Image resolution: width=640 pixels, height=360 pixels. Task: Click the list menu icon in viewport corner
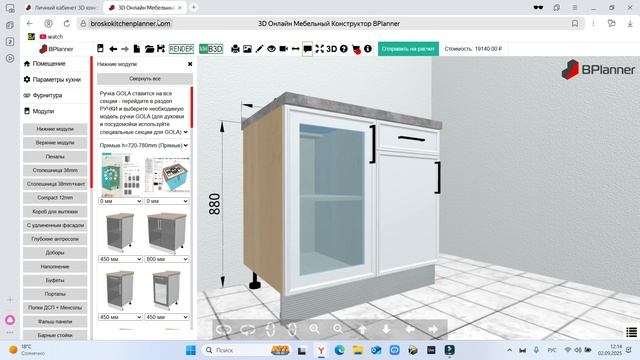pos(631,332)
